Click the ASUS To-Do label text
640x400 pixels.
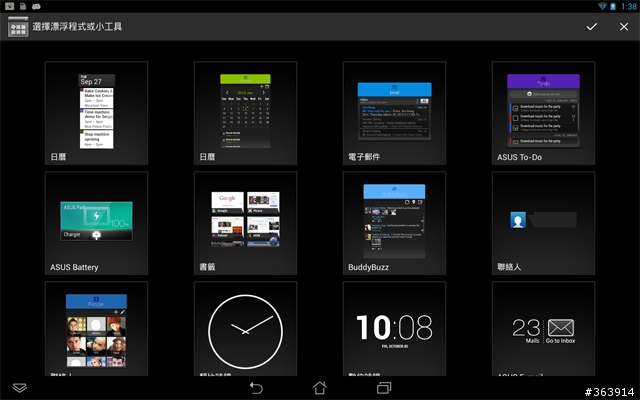520,157
